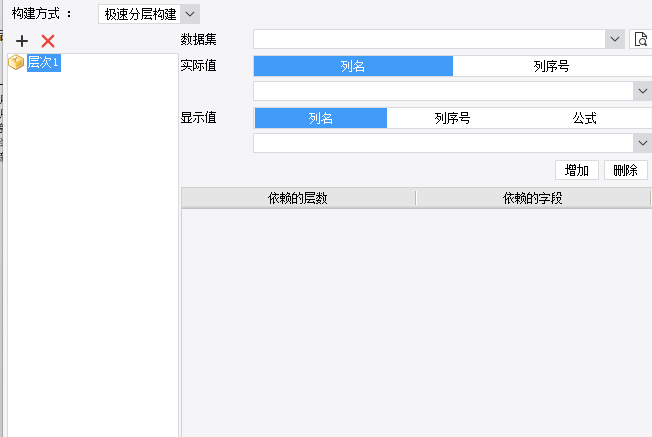
Task: Expand the 显示值 column dropdown arrow
Action: (642, 143)
